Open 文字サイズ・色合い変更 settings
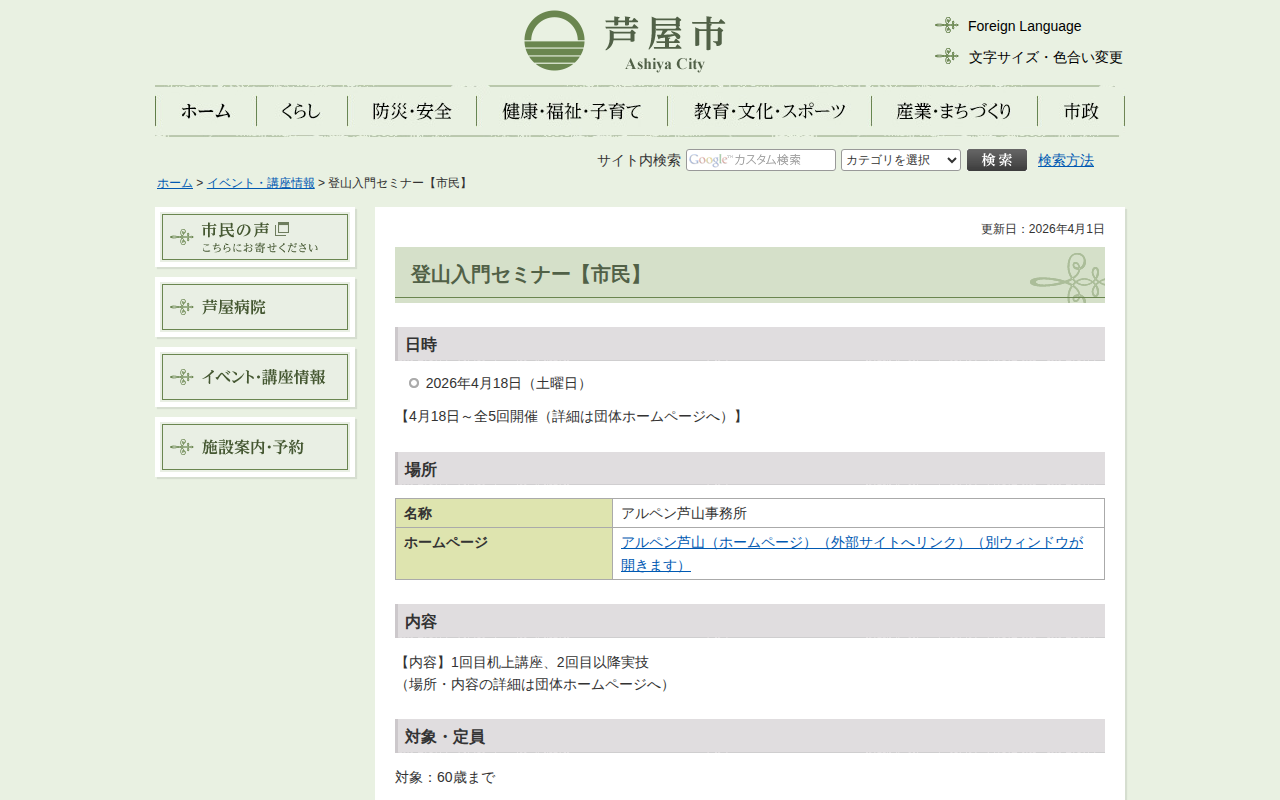Screen dimensions: 1280x800 [x=1045, y=57]
